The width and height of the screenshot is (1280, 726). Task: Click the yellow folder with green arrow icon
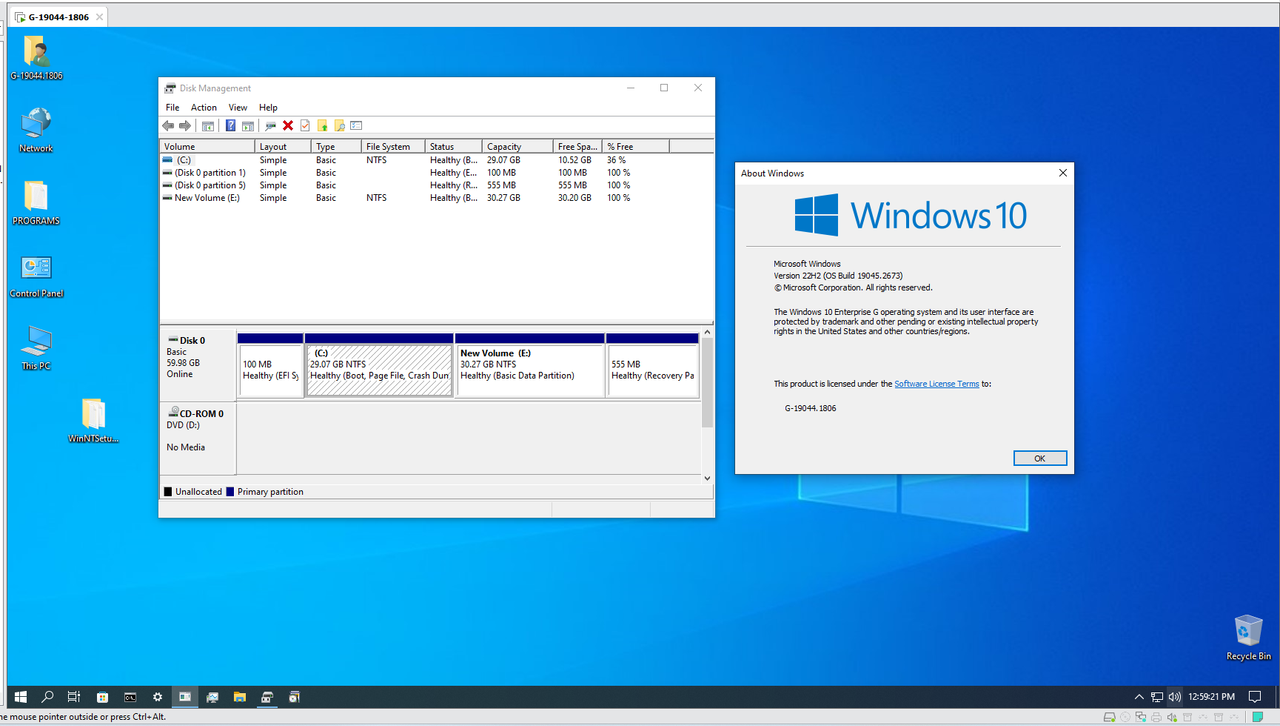click(x=322, y=126)
